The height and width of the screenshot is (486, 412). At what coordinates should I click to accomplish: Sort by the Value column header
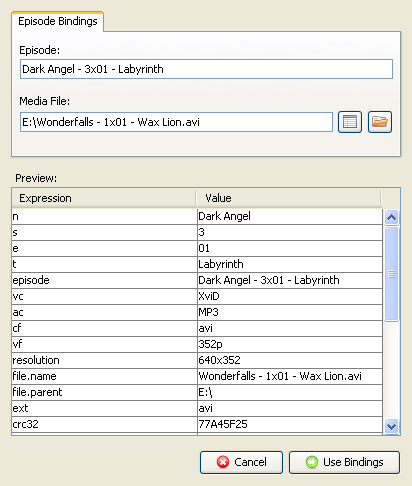tap(288, 198)
